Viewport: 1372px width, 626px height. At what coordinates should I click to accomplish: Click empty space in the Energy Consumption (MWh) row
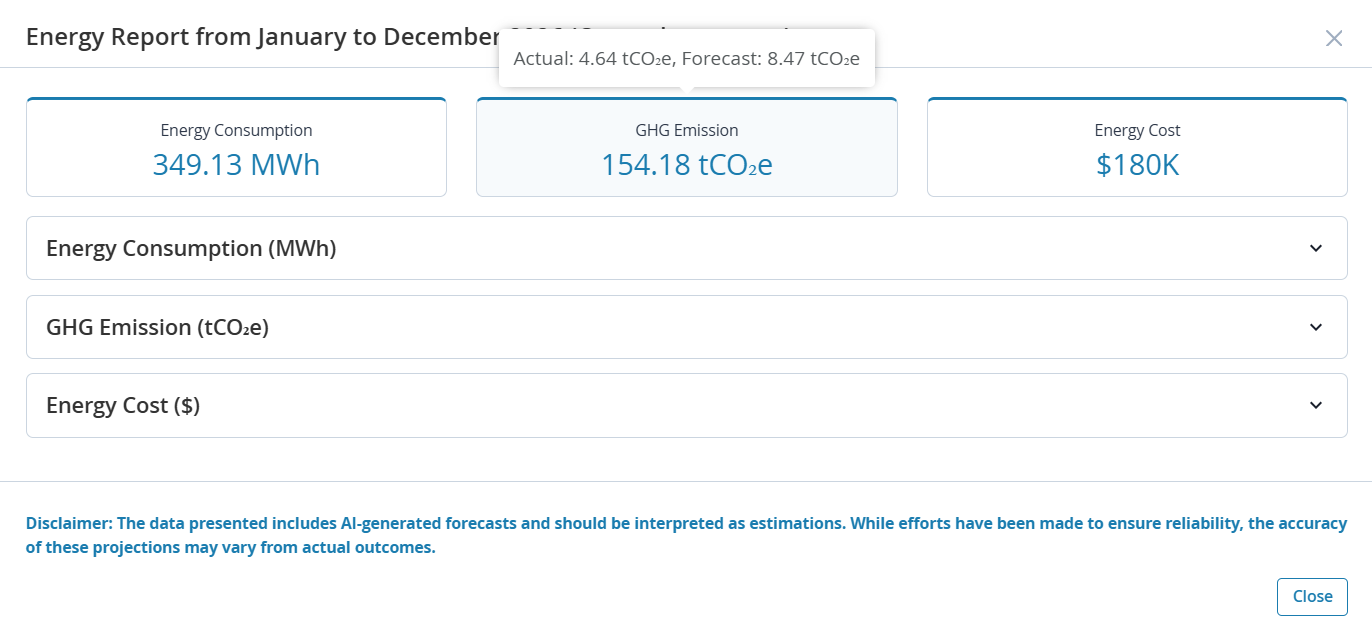(800, 248)
